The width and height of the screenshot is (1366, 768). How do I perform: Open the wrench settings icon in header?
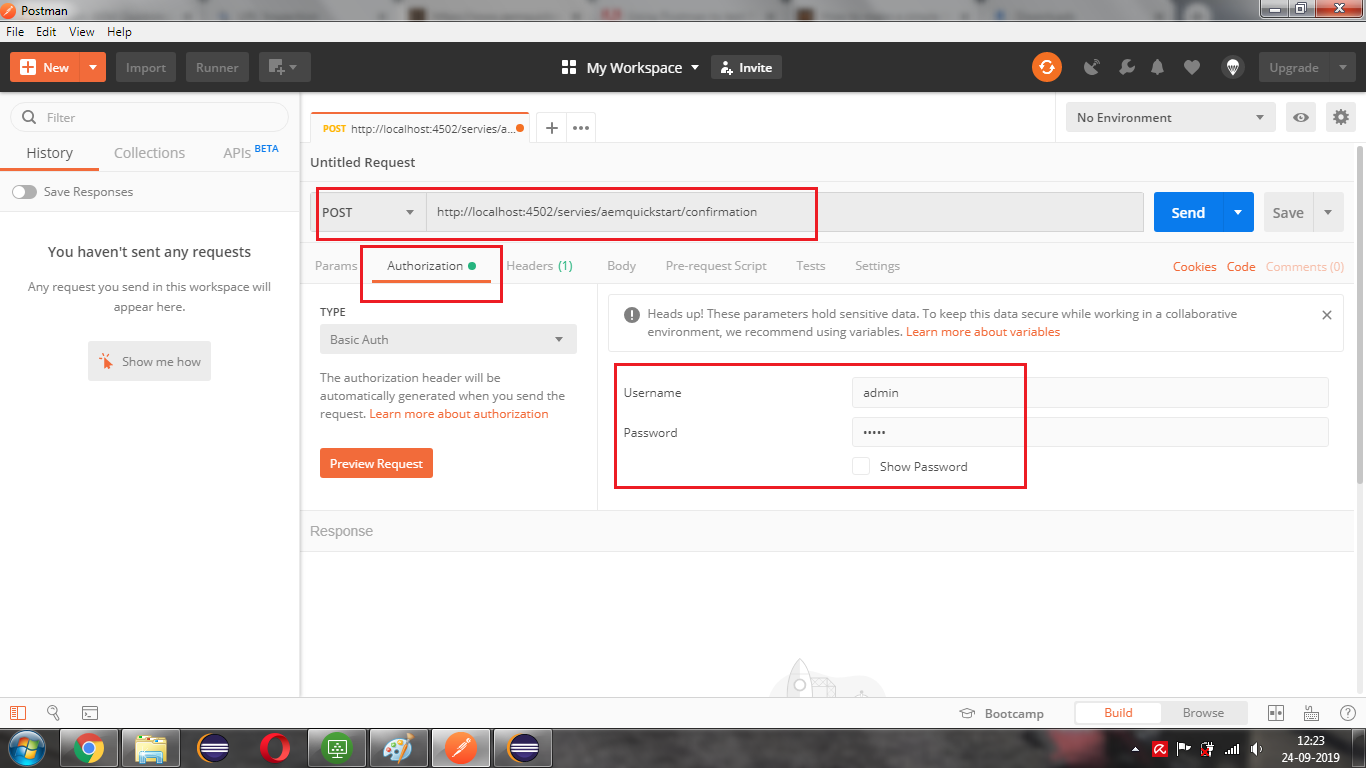1126,67
